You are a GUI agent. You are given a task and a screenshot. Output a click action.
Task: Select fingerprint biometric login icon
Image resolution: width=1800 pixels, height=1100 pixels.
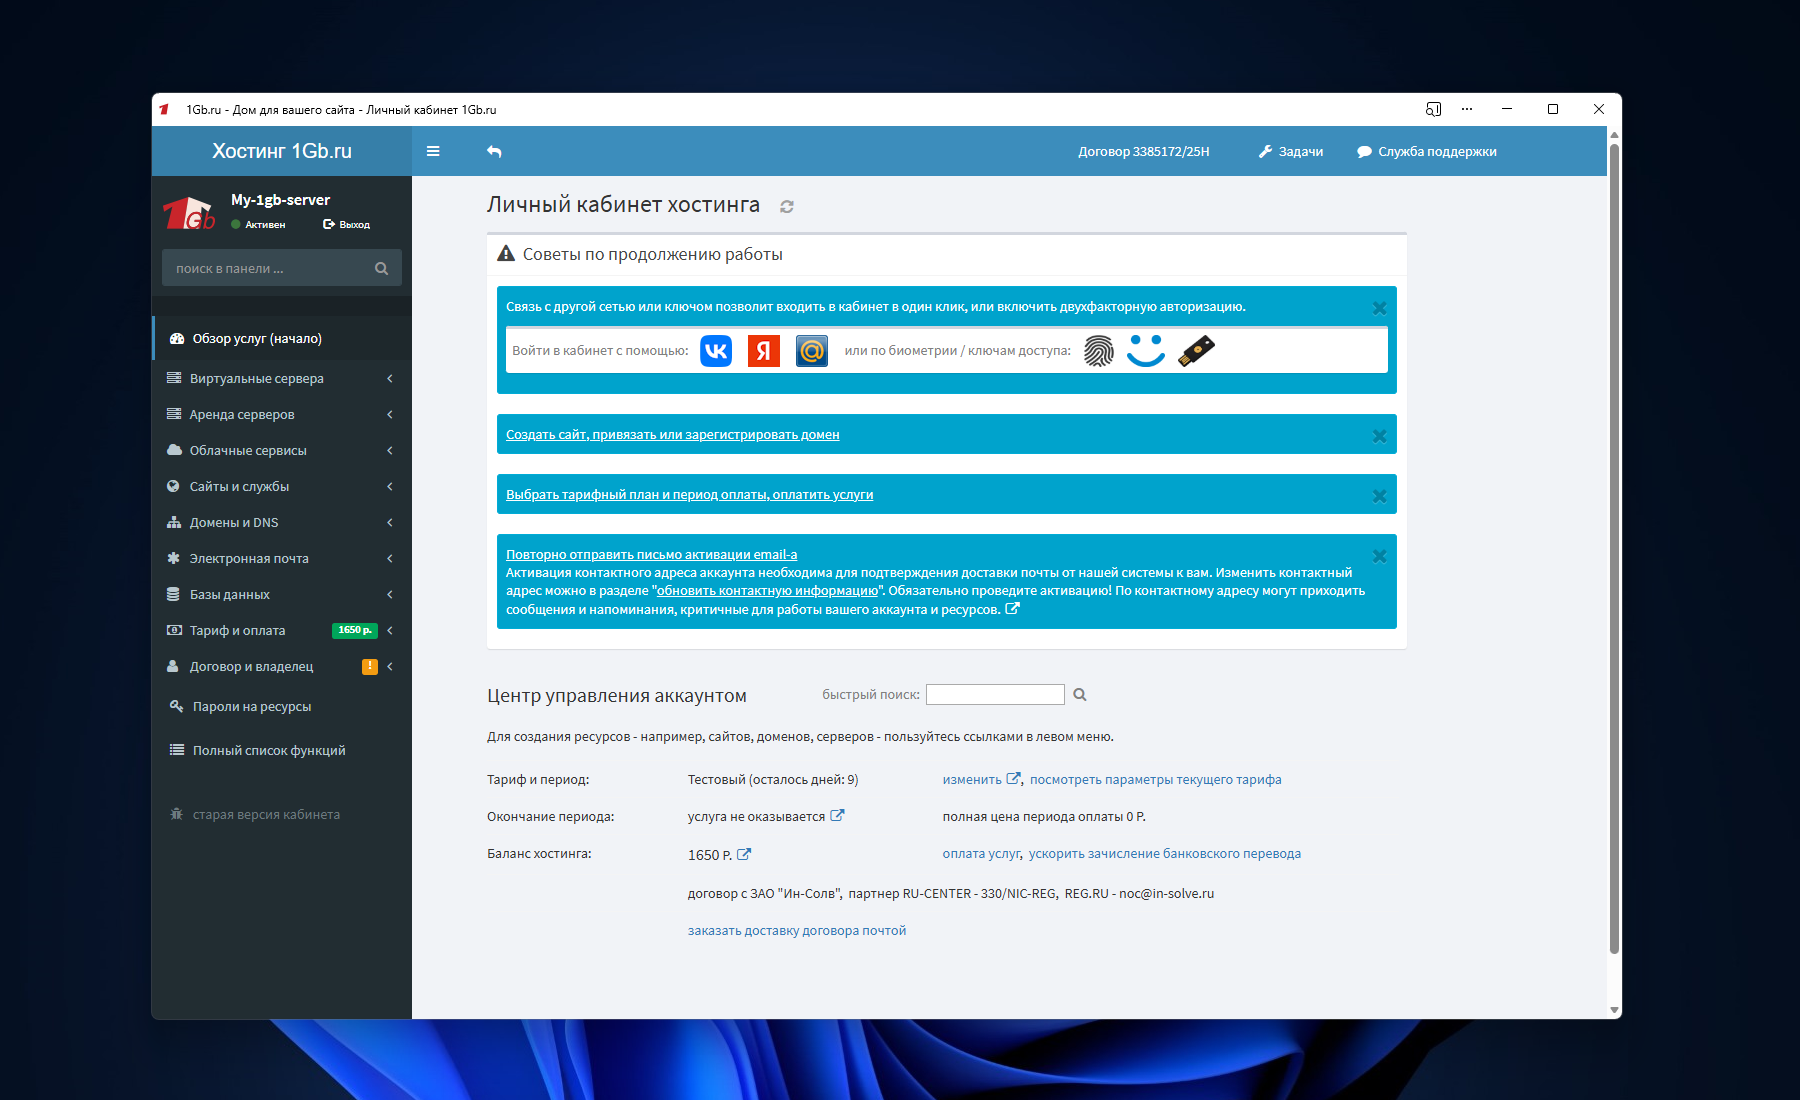pyautogui.click(x=1098, y=351)
